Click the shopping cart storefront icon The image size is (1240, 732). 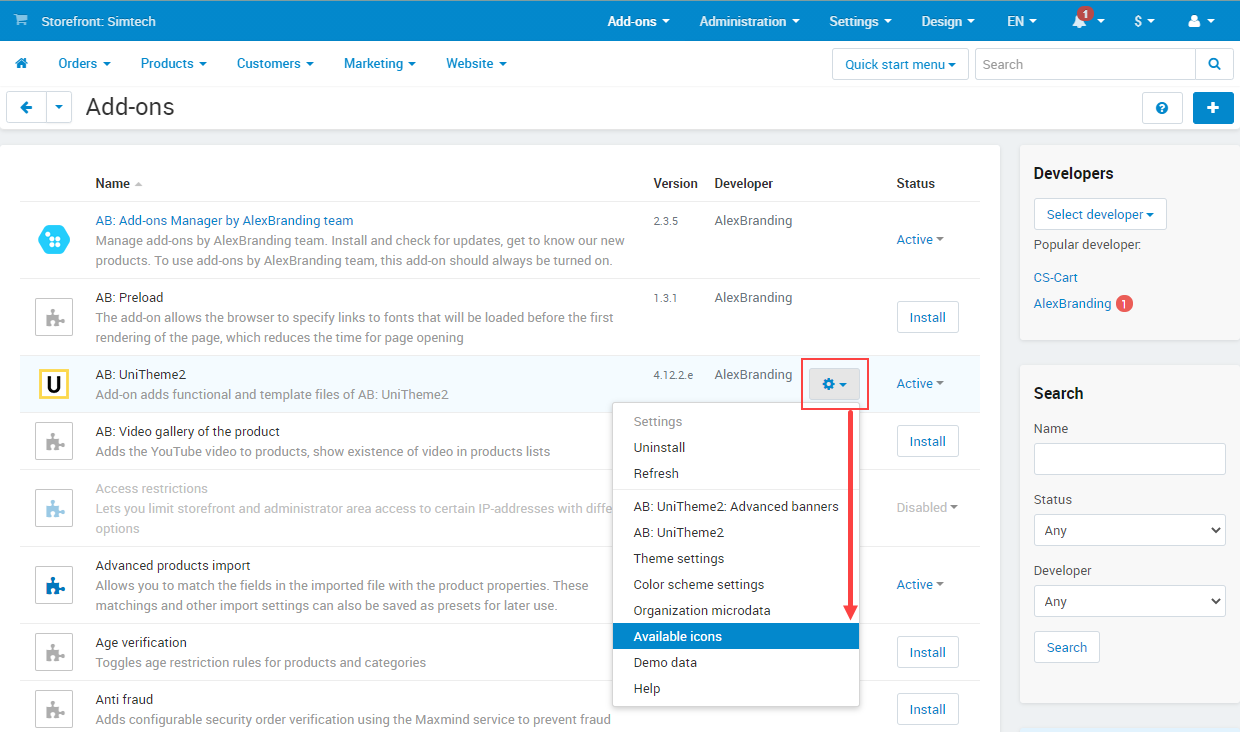21,21
